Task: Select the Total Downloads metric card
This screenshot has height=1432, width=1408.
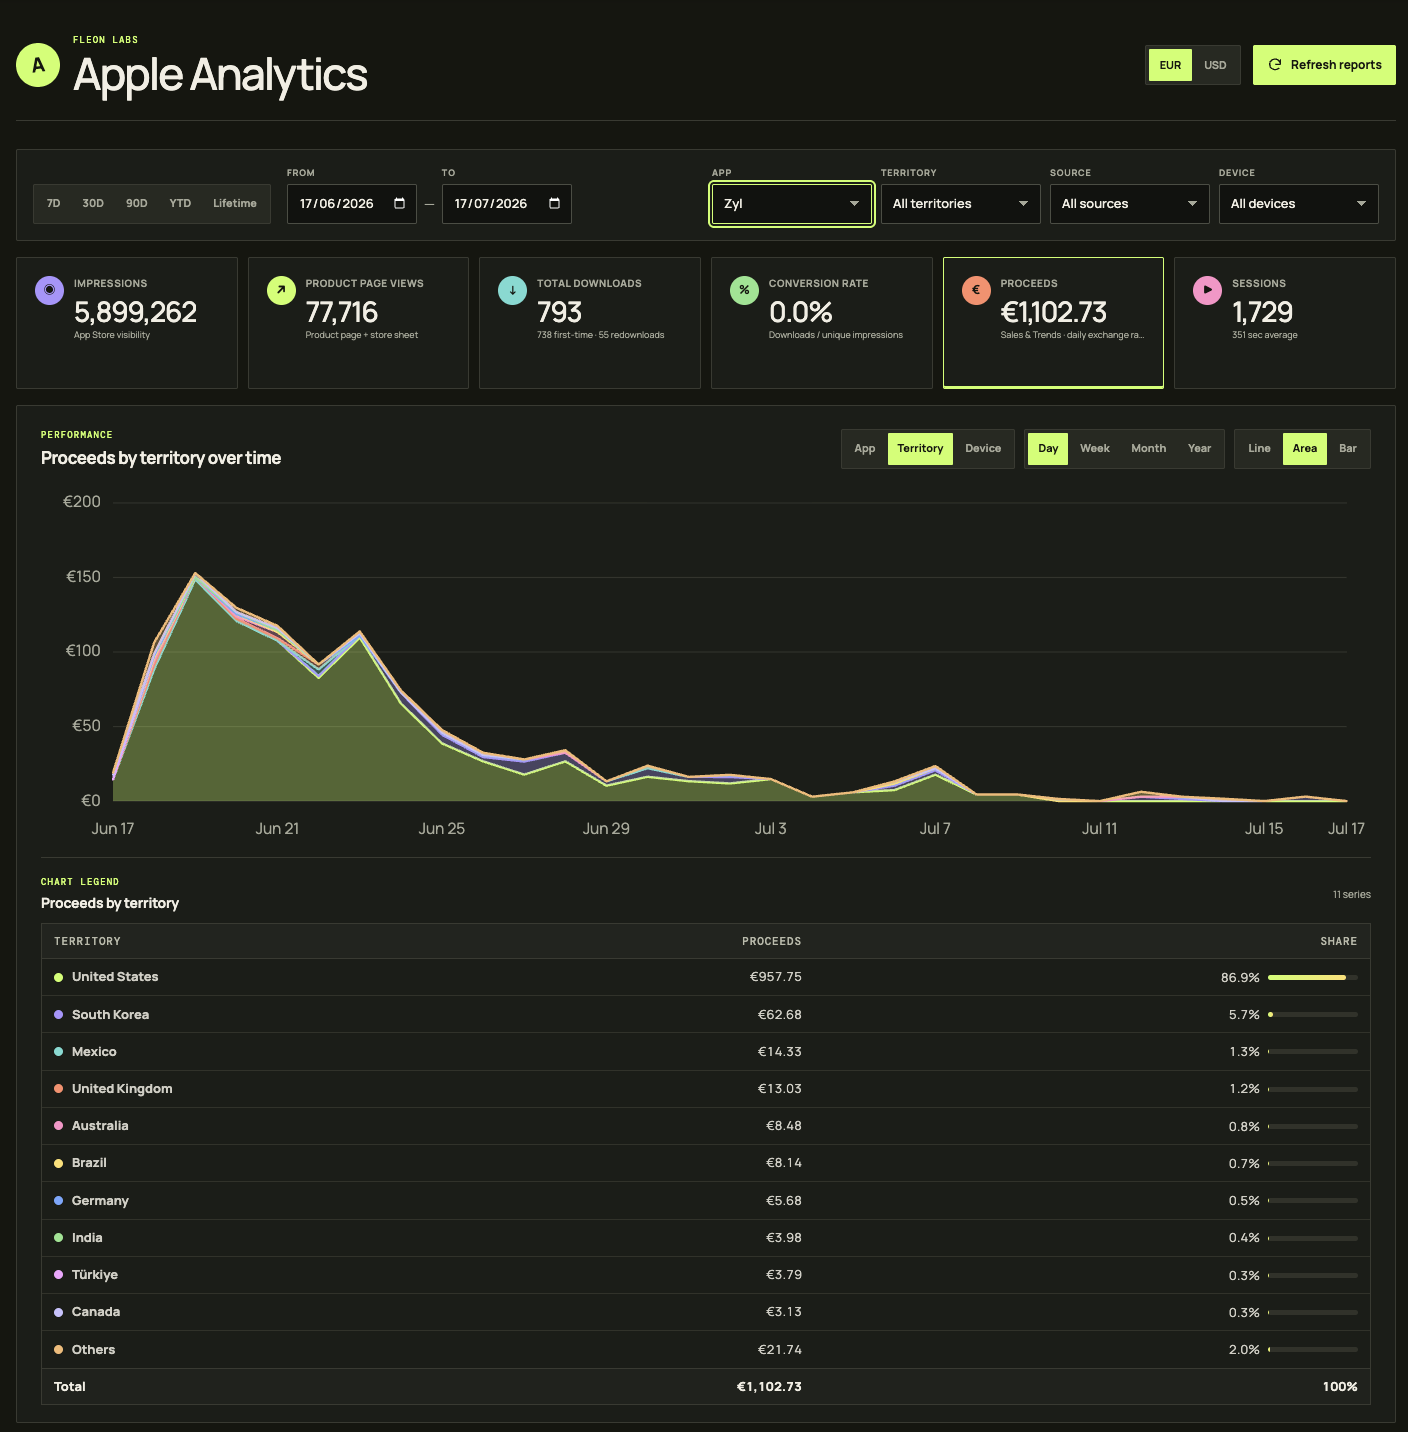Action: pos(590,323)
